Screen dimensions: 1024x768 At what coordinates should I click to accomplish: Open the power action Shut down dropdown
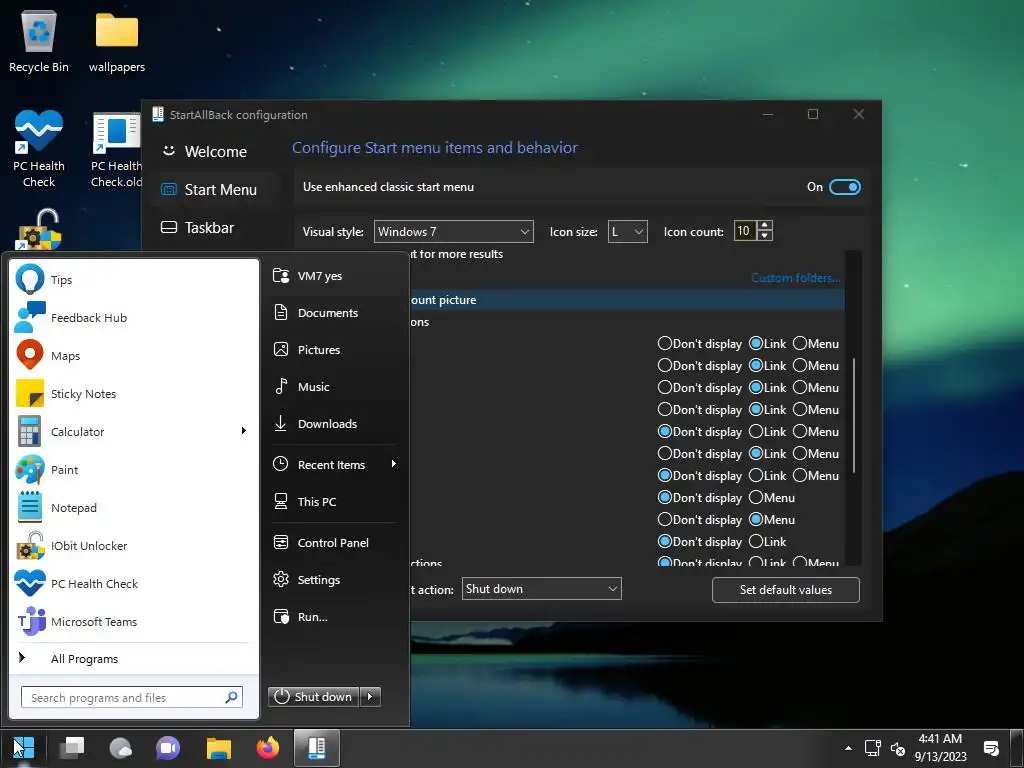[x=541, y=588]
